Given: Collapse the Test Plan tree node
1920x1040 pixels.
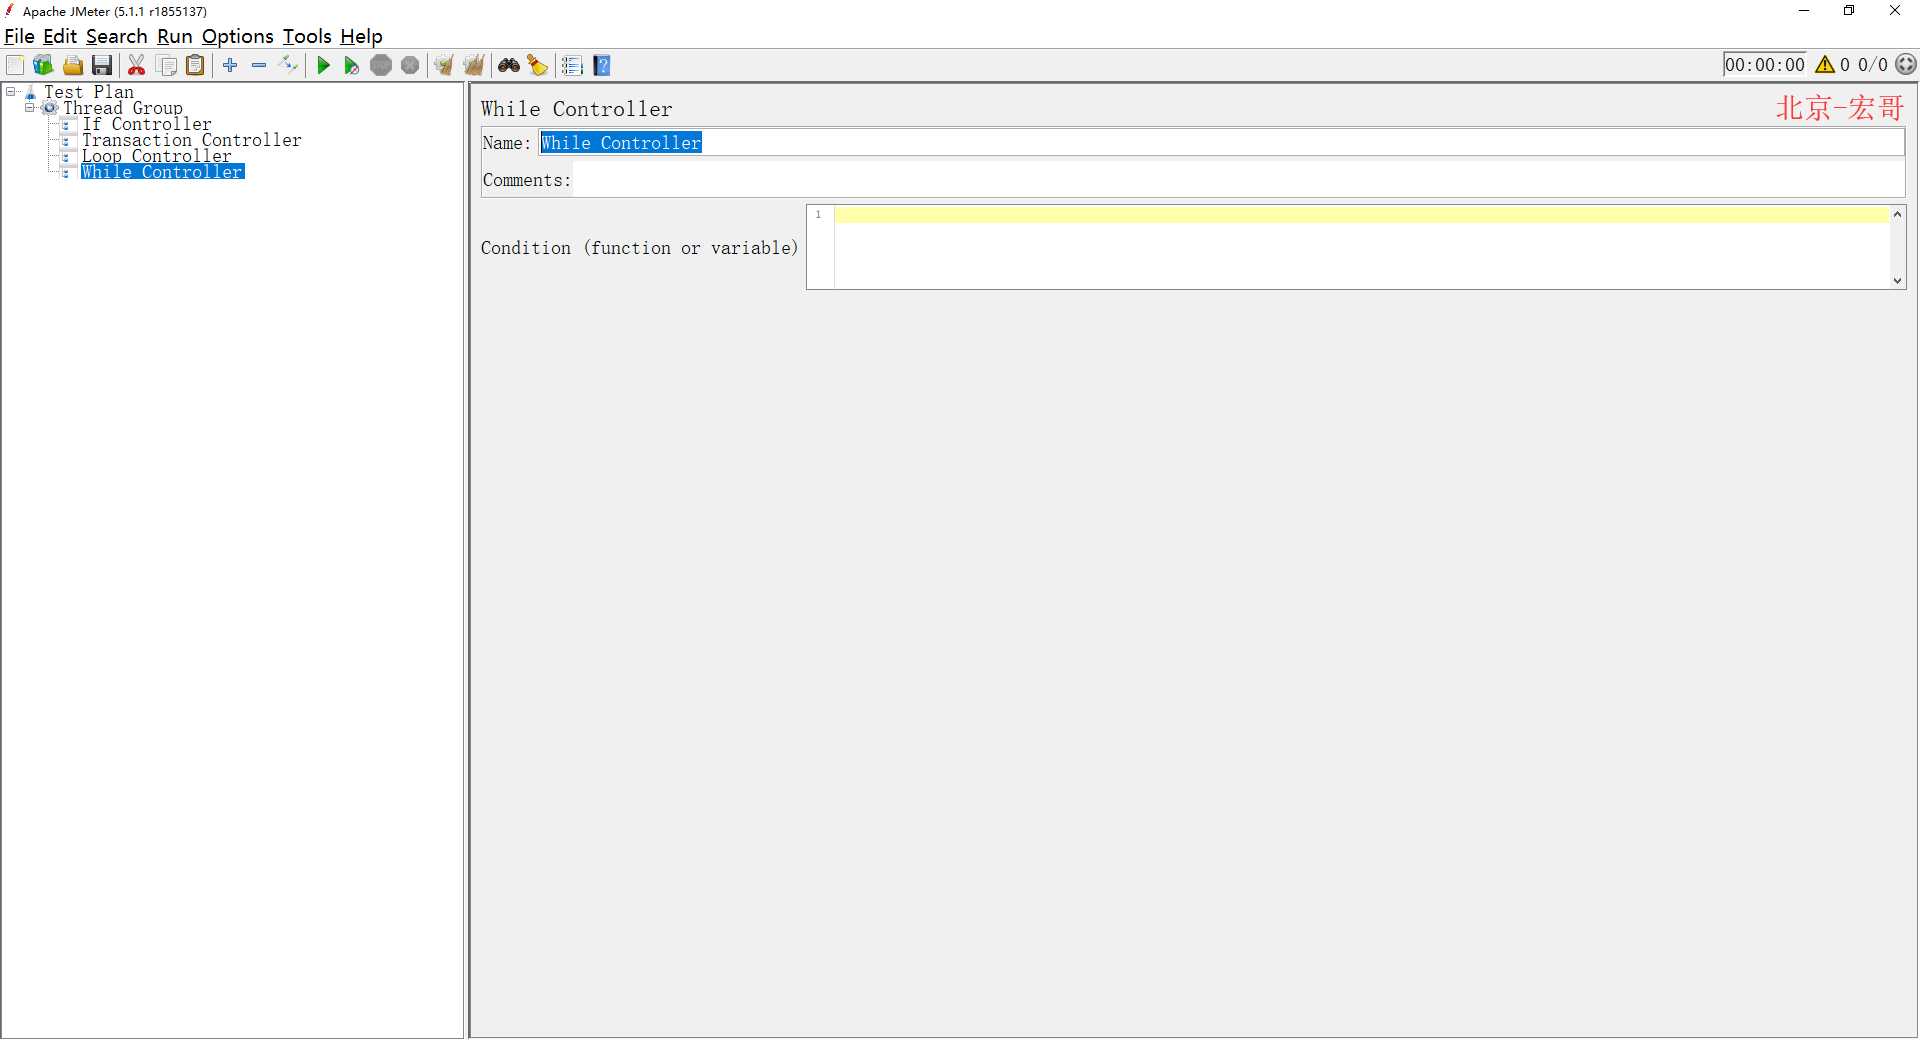Looking at the screenshot, I should click(x=10, y=91).
